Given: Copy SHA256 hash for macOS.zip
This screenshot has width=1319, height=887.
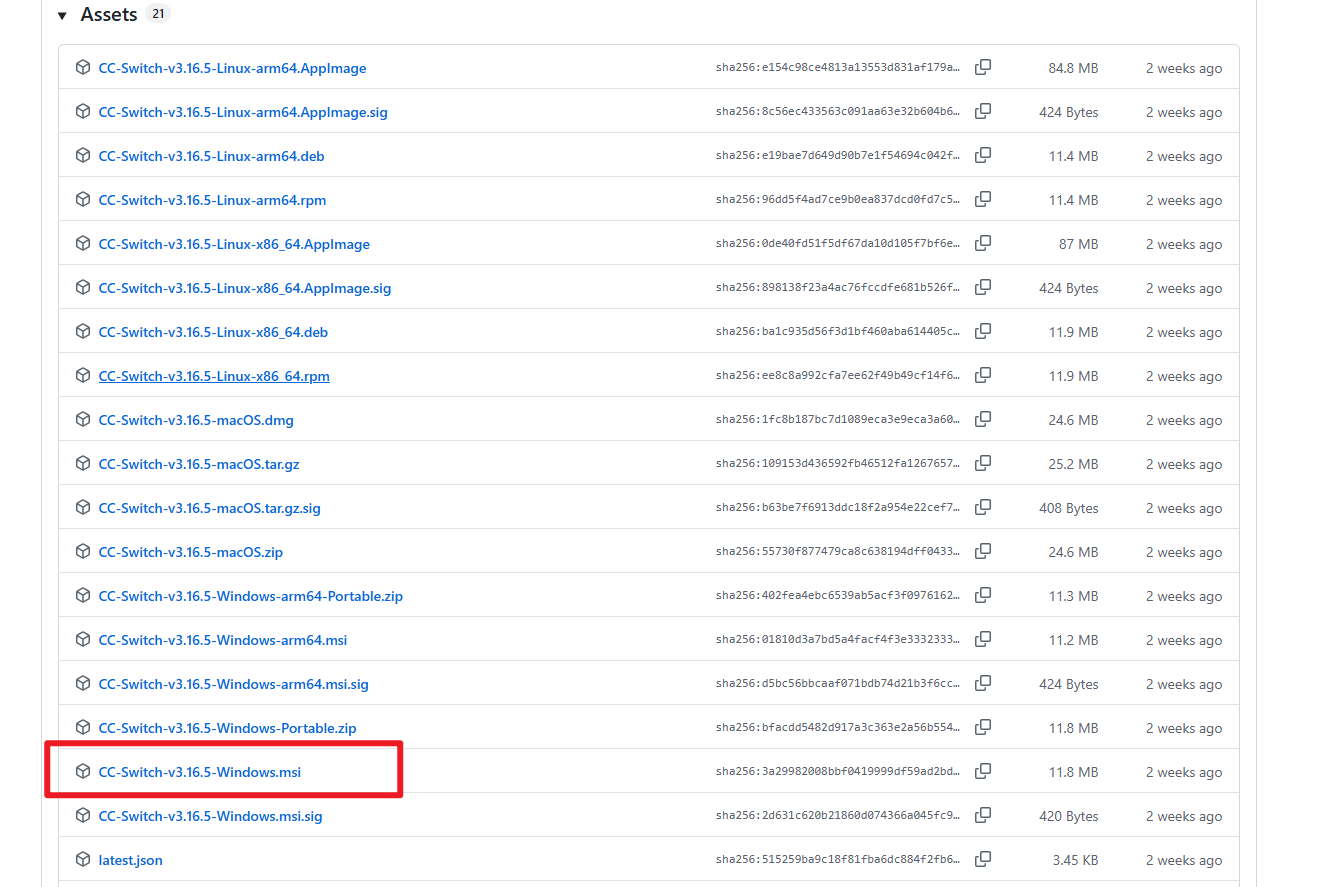Looking at the screenshot, I should 983,551.
